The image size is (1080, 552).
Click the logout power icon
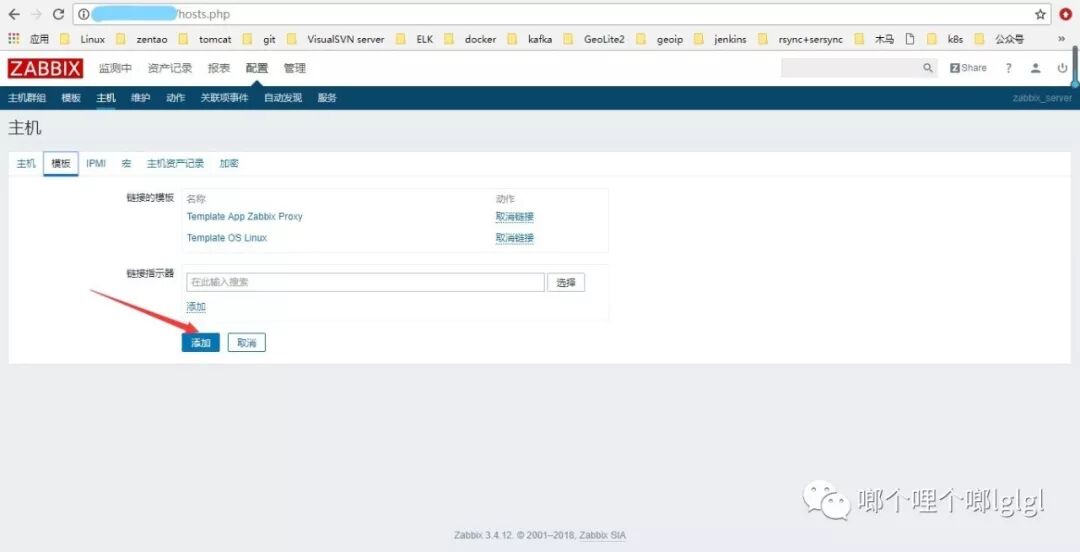pyautogui.click(x=1062, y=68)
